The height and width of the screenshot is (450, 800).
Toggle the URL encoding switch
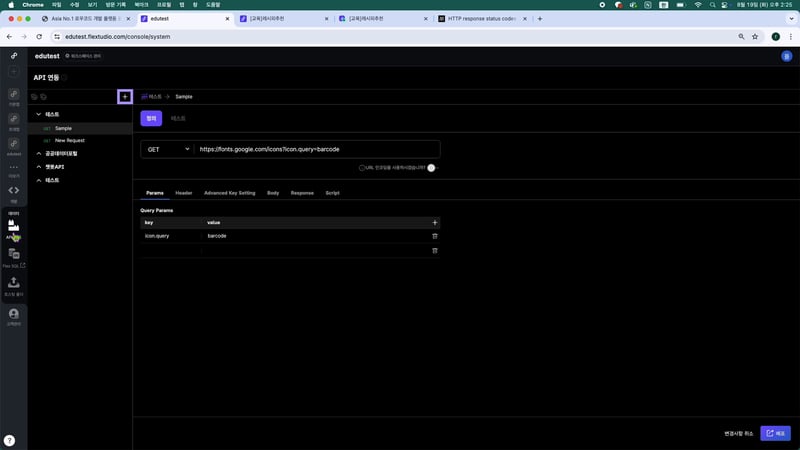coord(433,168)
